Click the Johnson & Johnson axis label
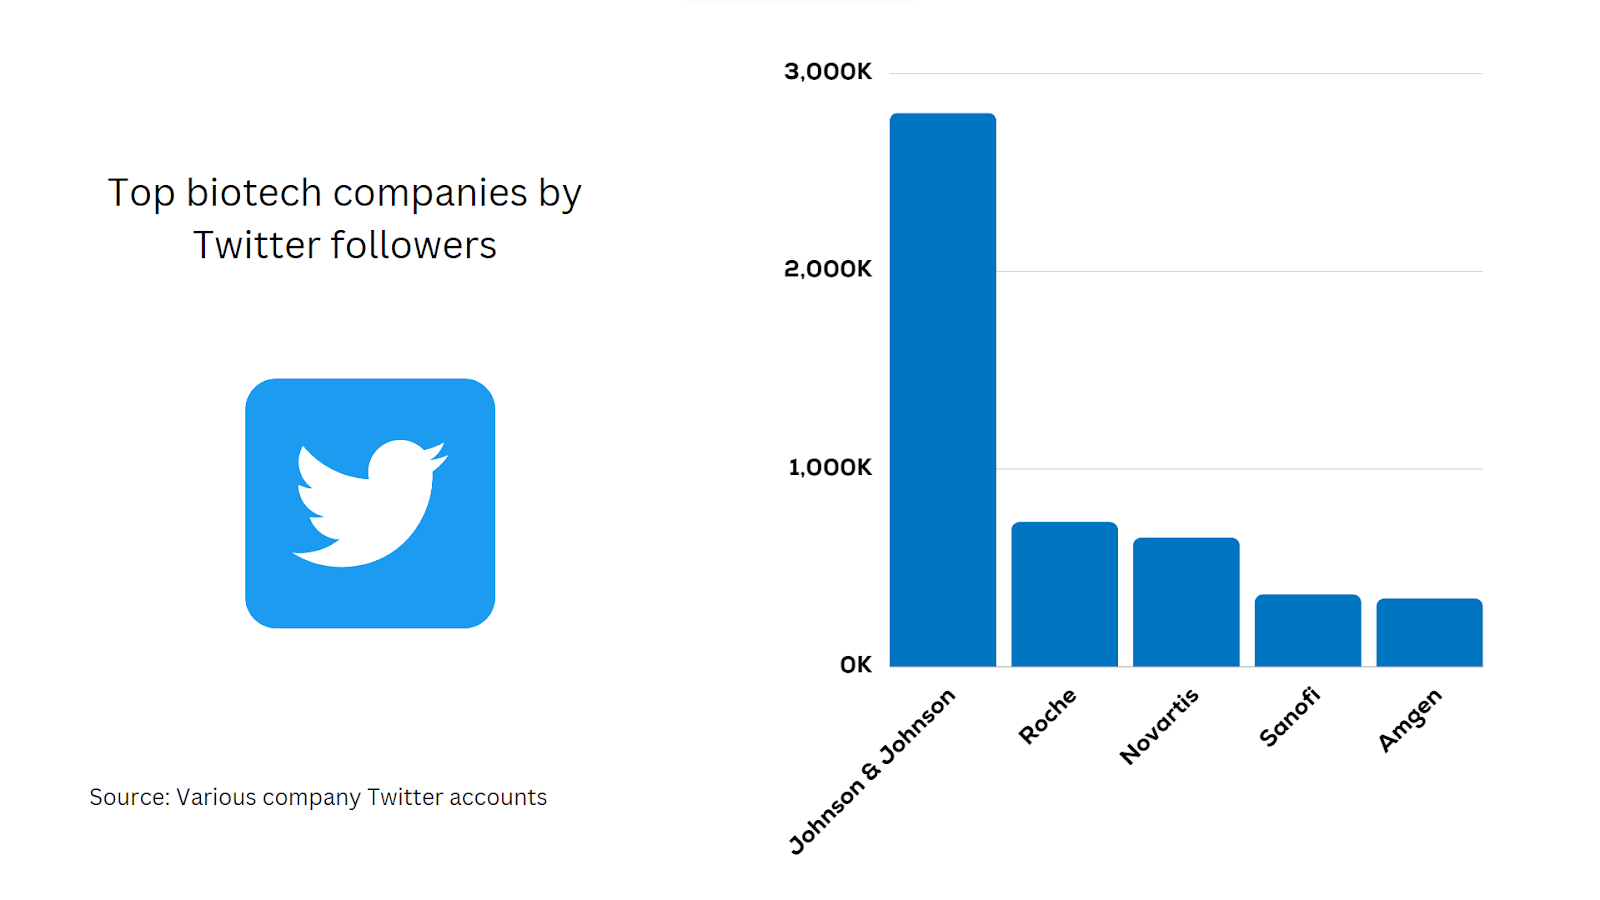This screenshot has height=900, width=1600. pyautogui.click(x=872, y=770)
